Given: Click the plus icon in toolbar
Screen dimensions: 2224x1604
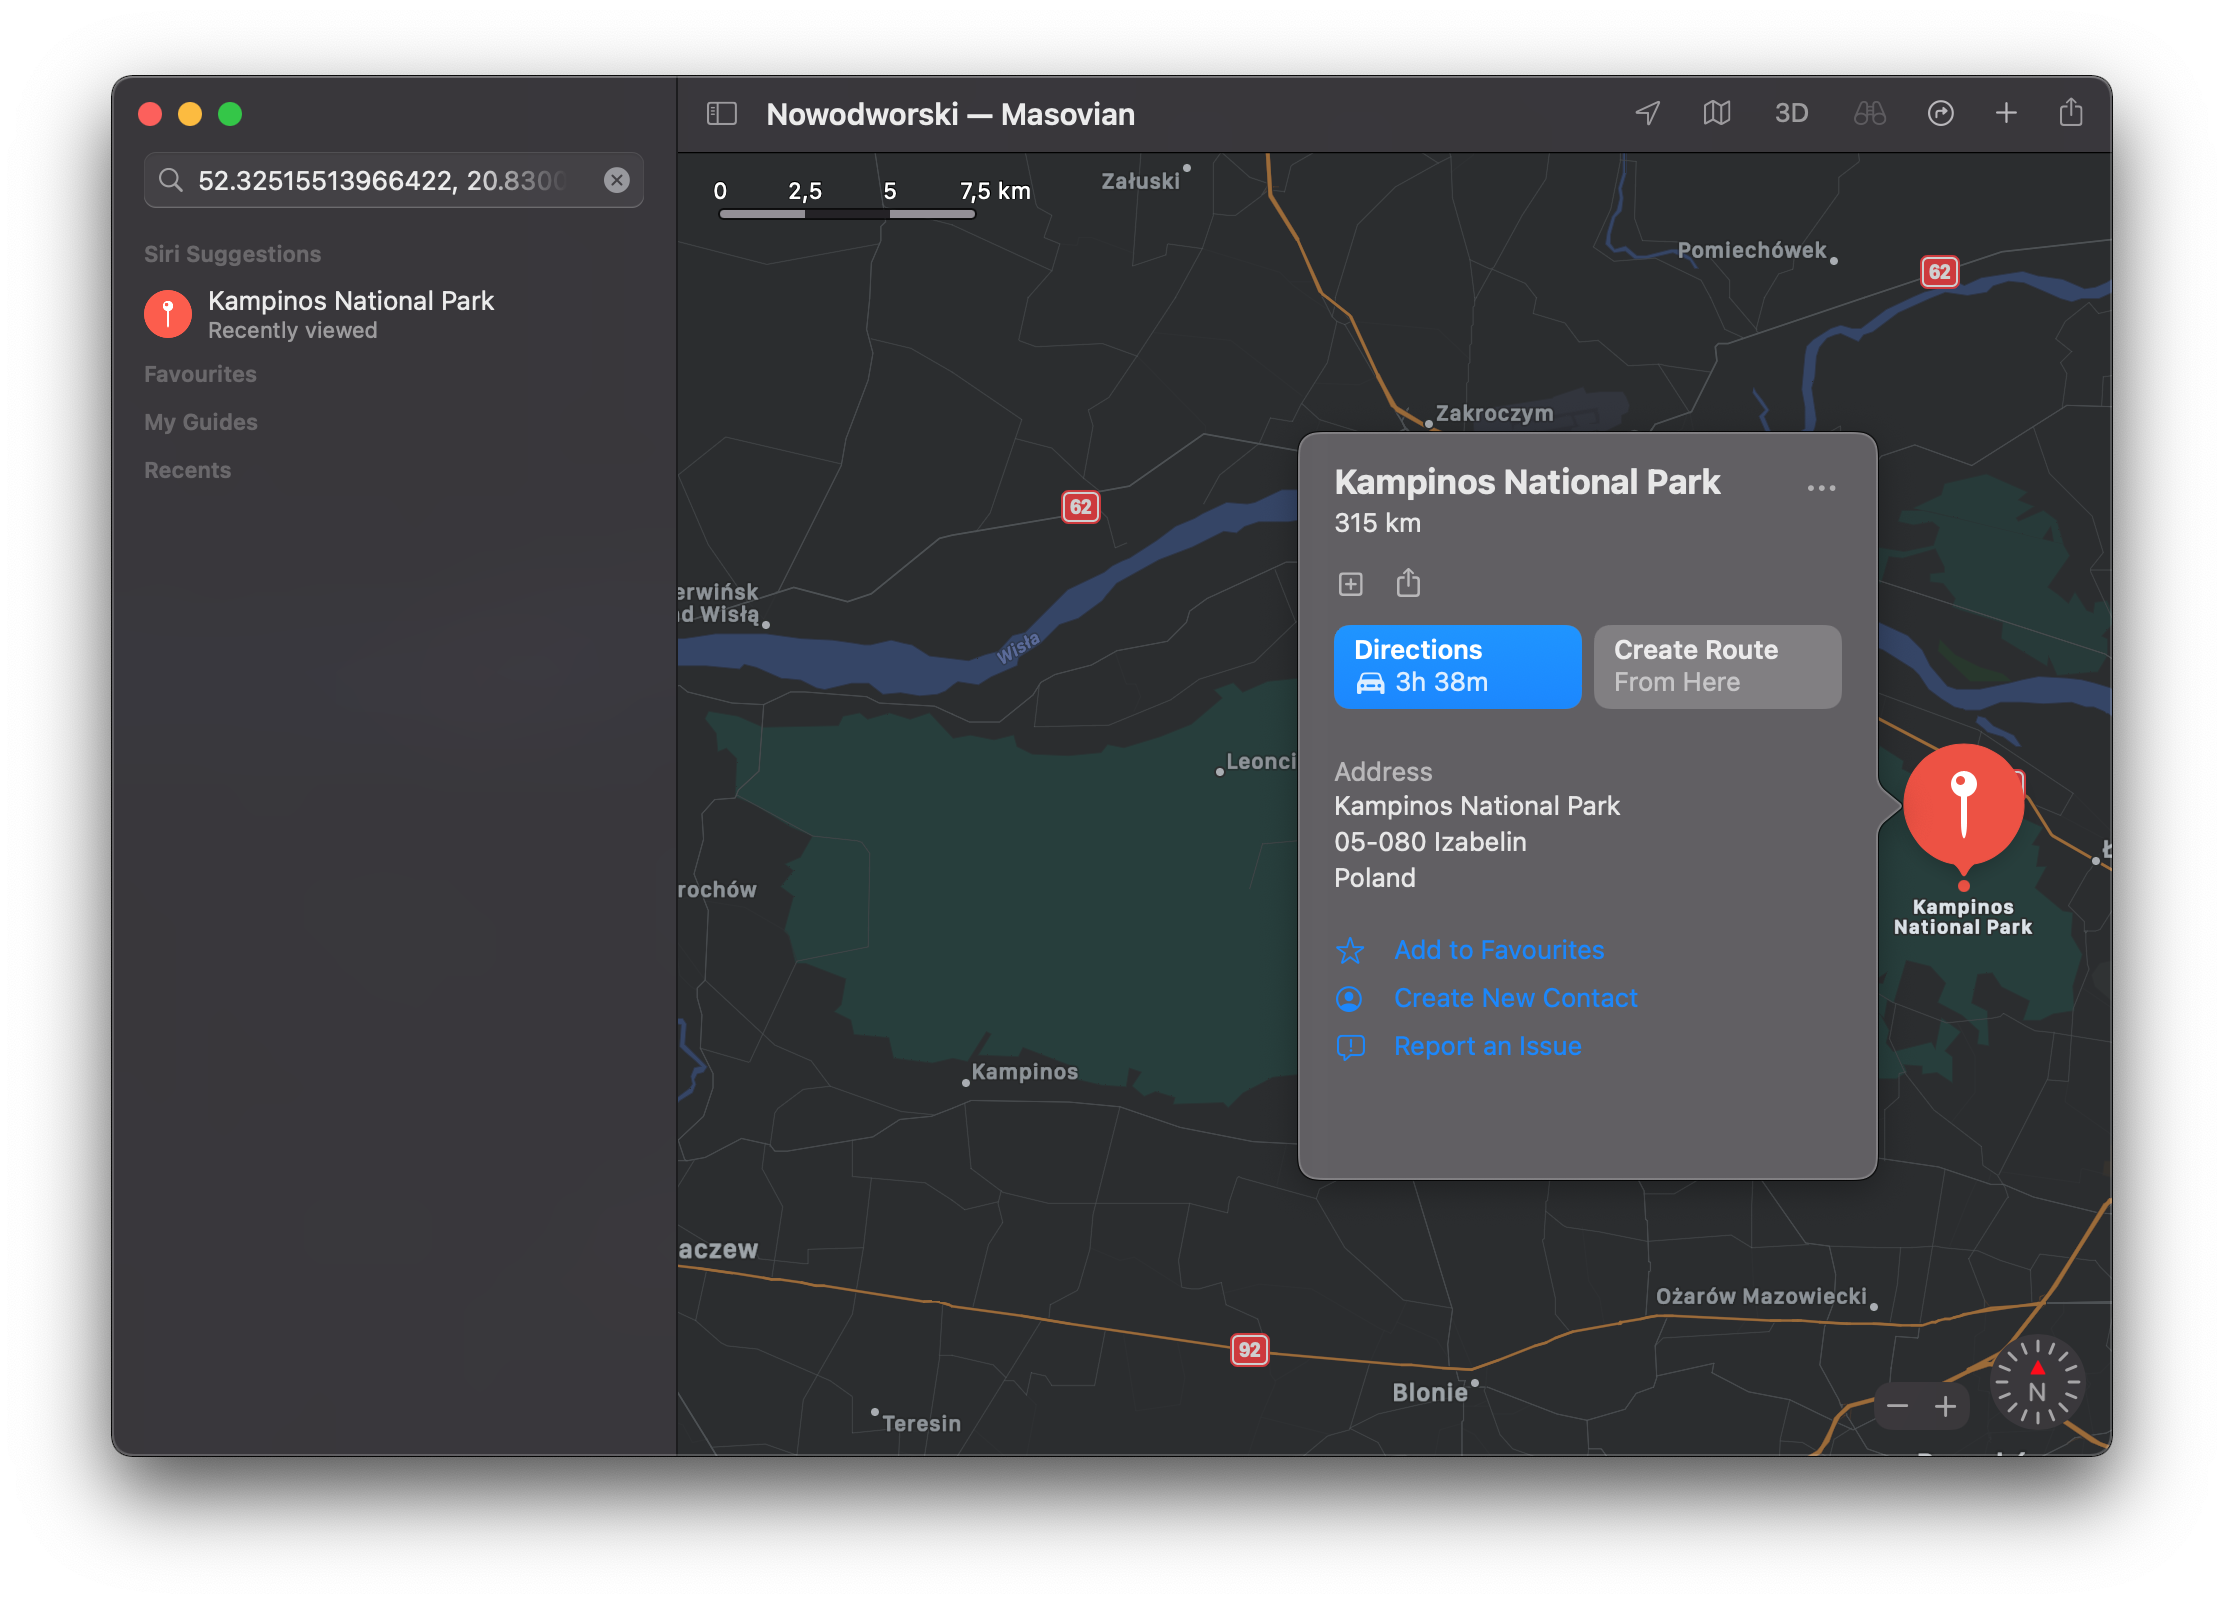Looking at the screenshot, I should [x=2005, y=113].
